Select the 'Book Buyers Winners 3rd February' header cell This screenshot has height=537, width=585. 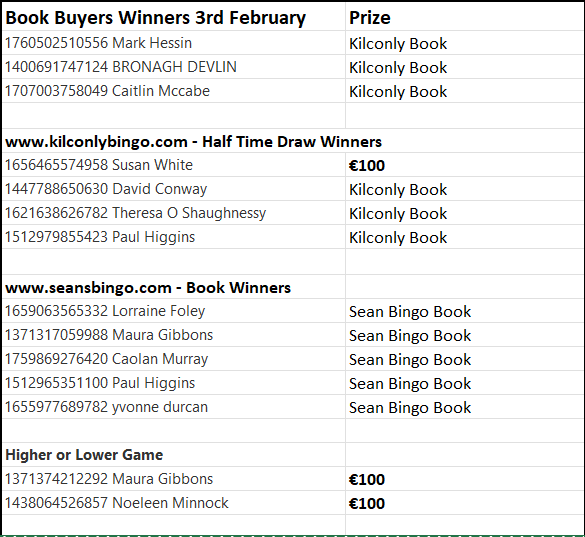pos(174,18)
